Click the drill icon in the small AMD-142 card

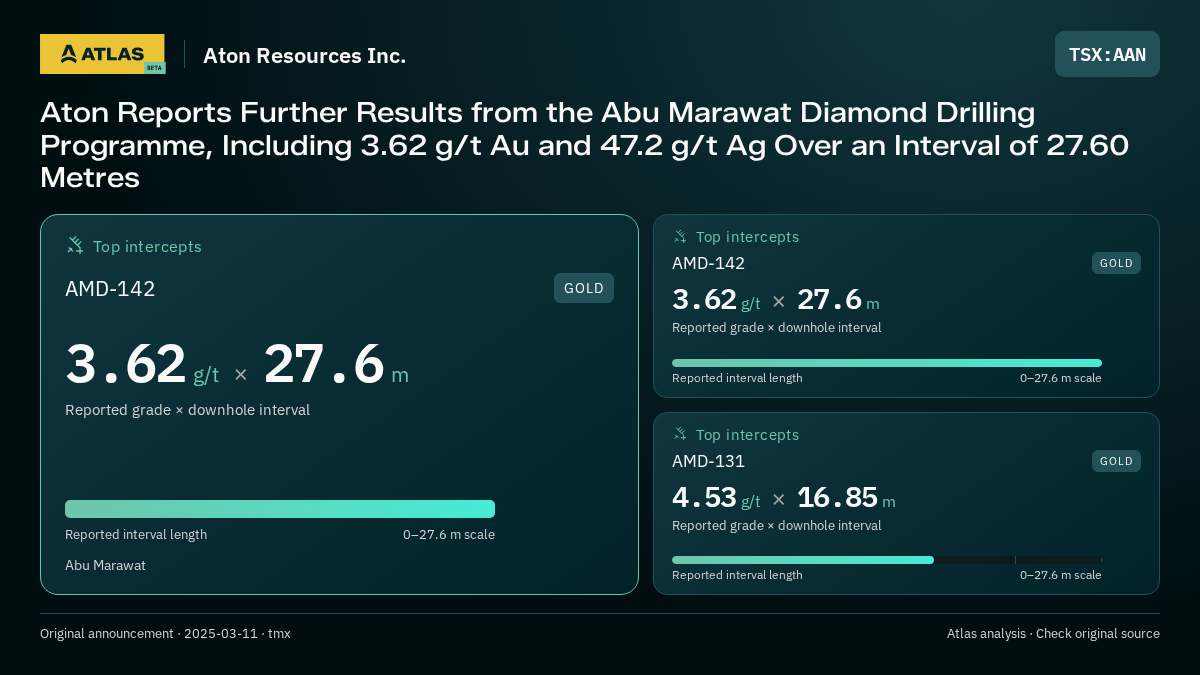[x=680, y=237]
